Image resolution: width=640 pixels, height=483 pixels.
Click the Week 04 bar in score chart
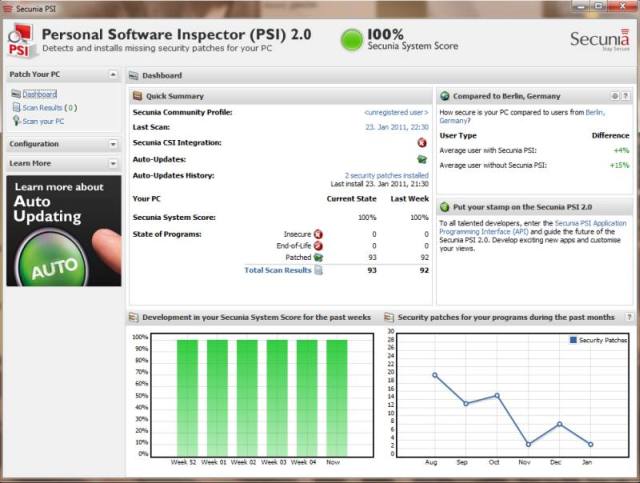307,398
